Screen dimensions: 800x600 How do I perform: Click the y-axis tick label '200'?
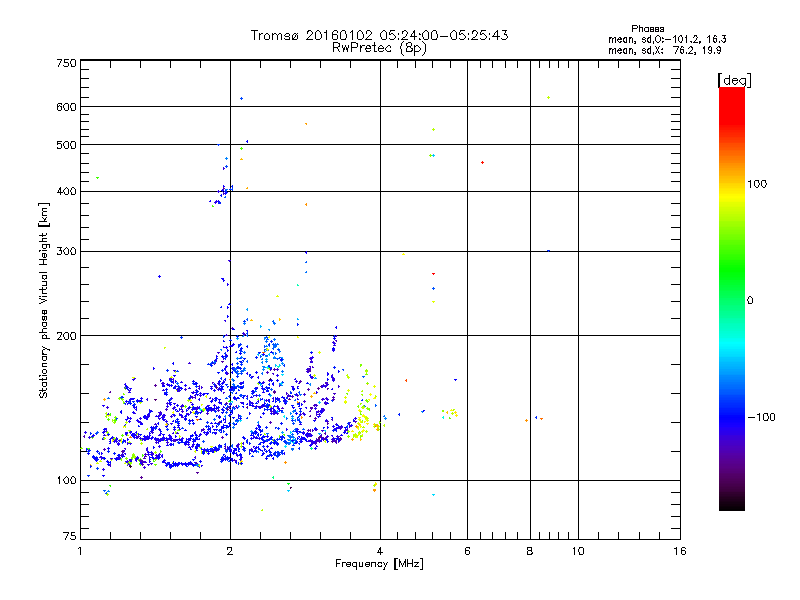(x=67, y=336)
